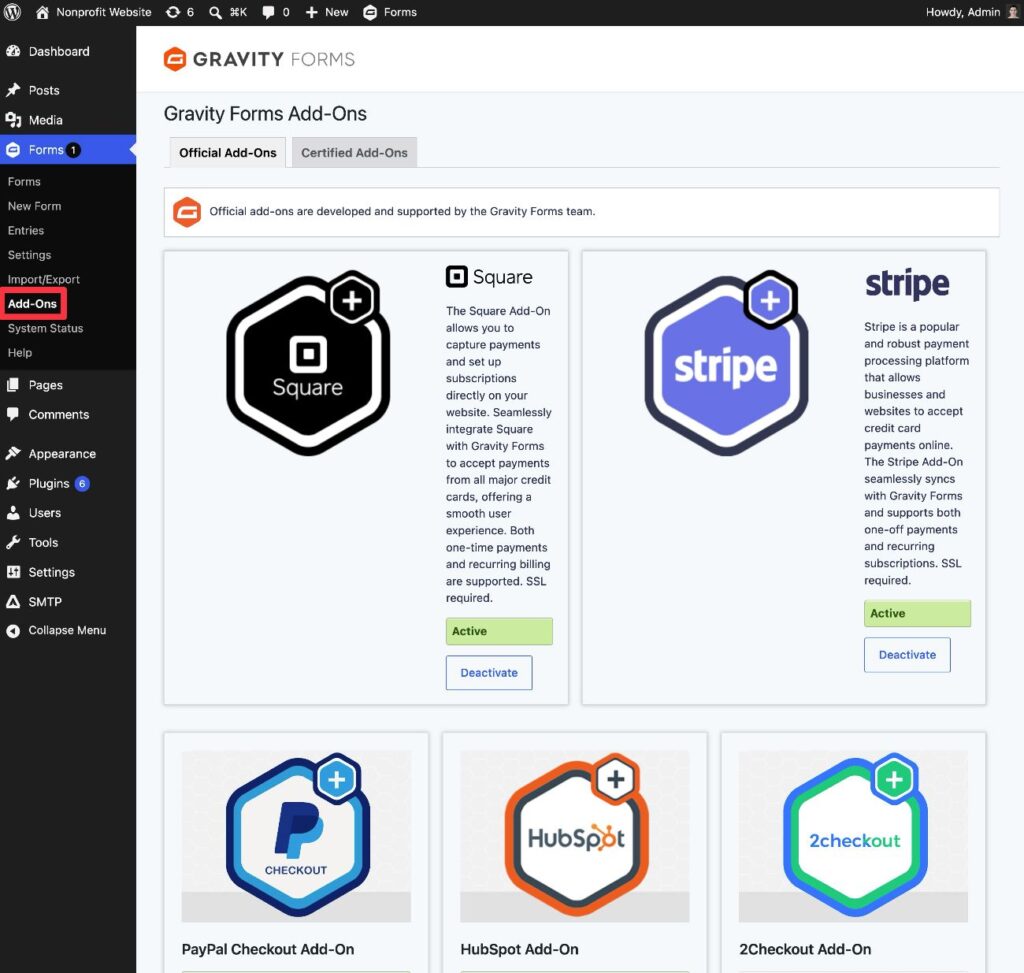Click the small Square brand logo
Viewport: 1024px width, 973px height.
tap(489, 277)
